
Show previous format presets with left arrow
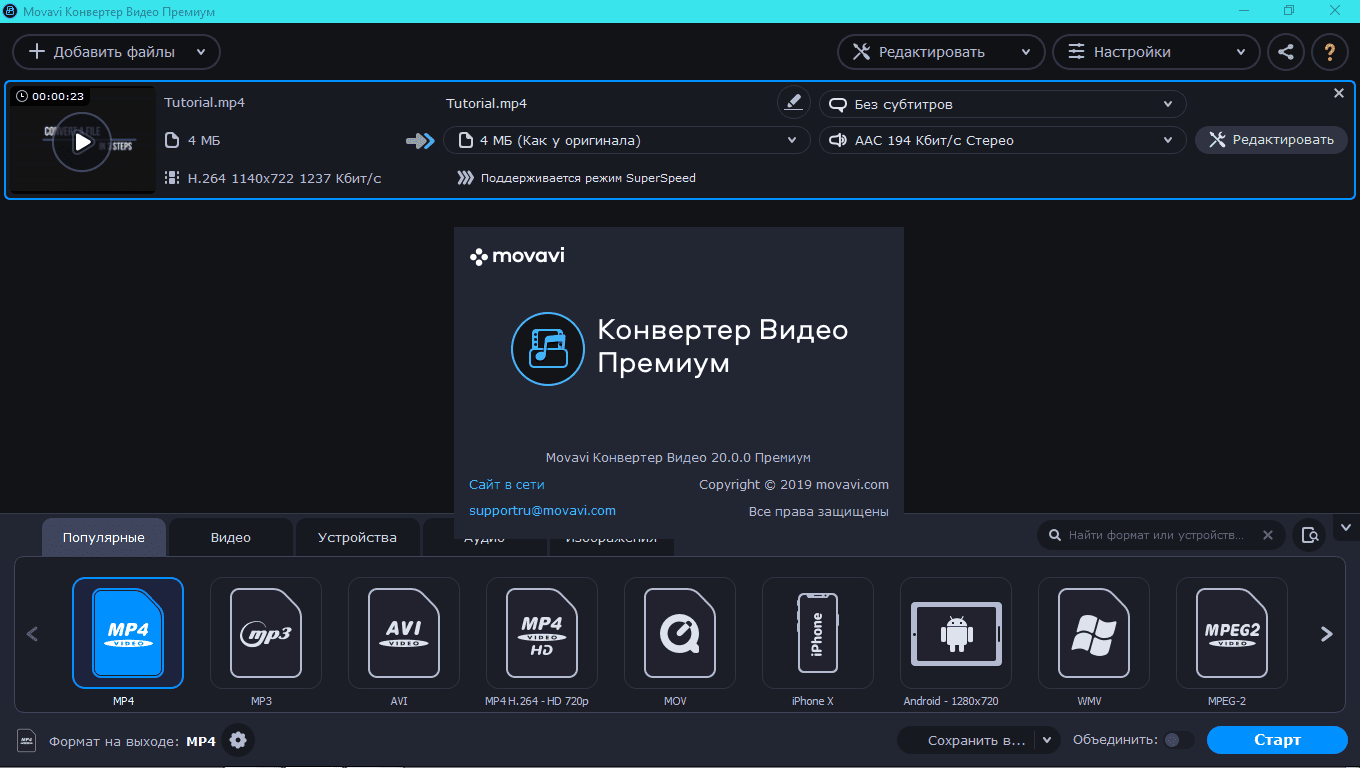[x=32, y=633]
